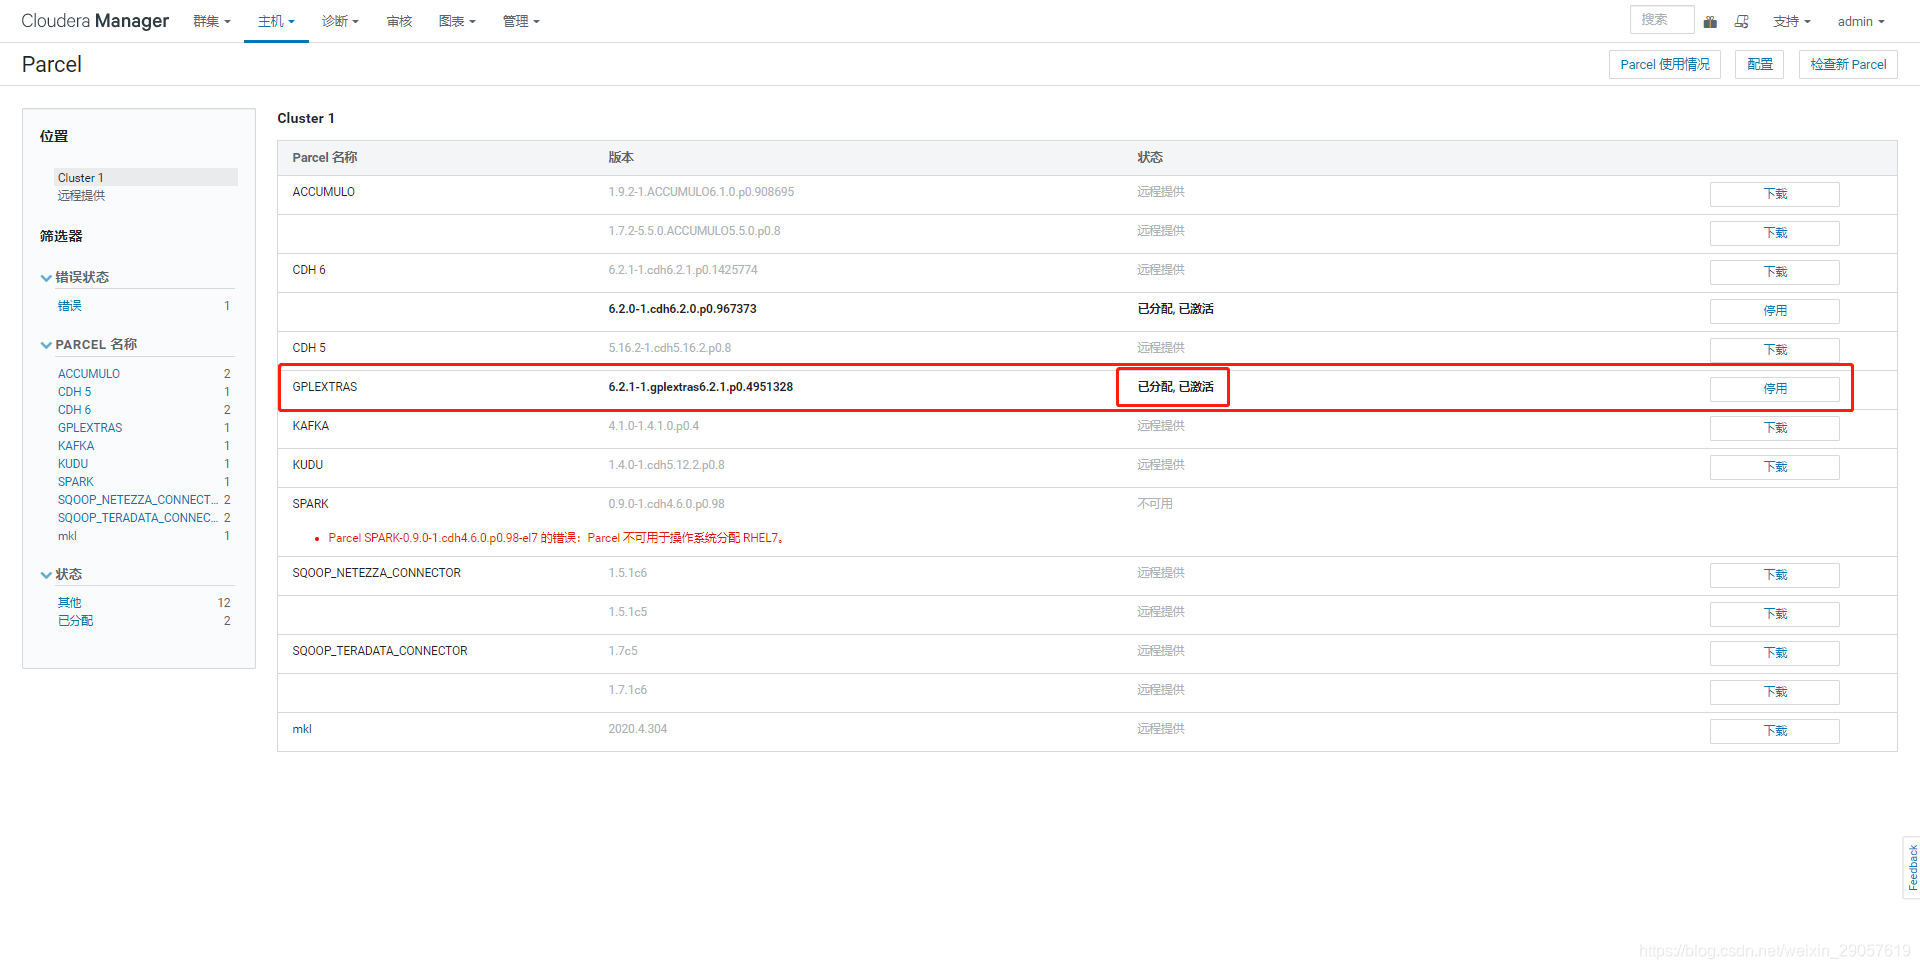Filter by mkl parcel name

pyautogui.click(x=67, y=536)
